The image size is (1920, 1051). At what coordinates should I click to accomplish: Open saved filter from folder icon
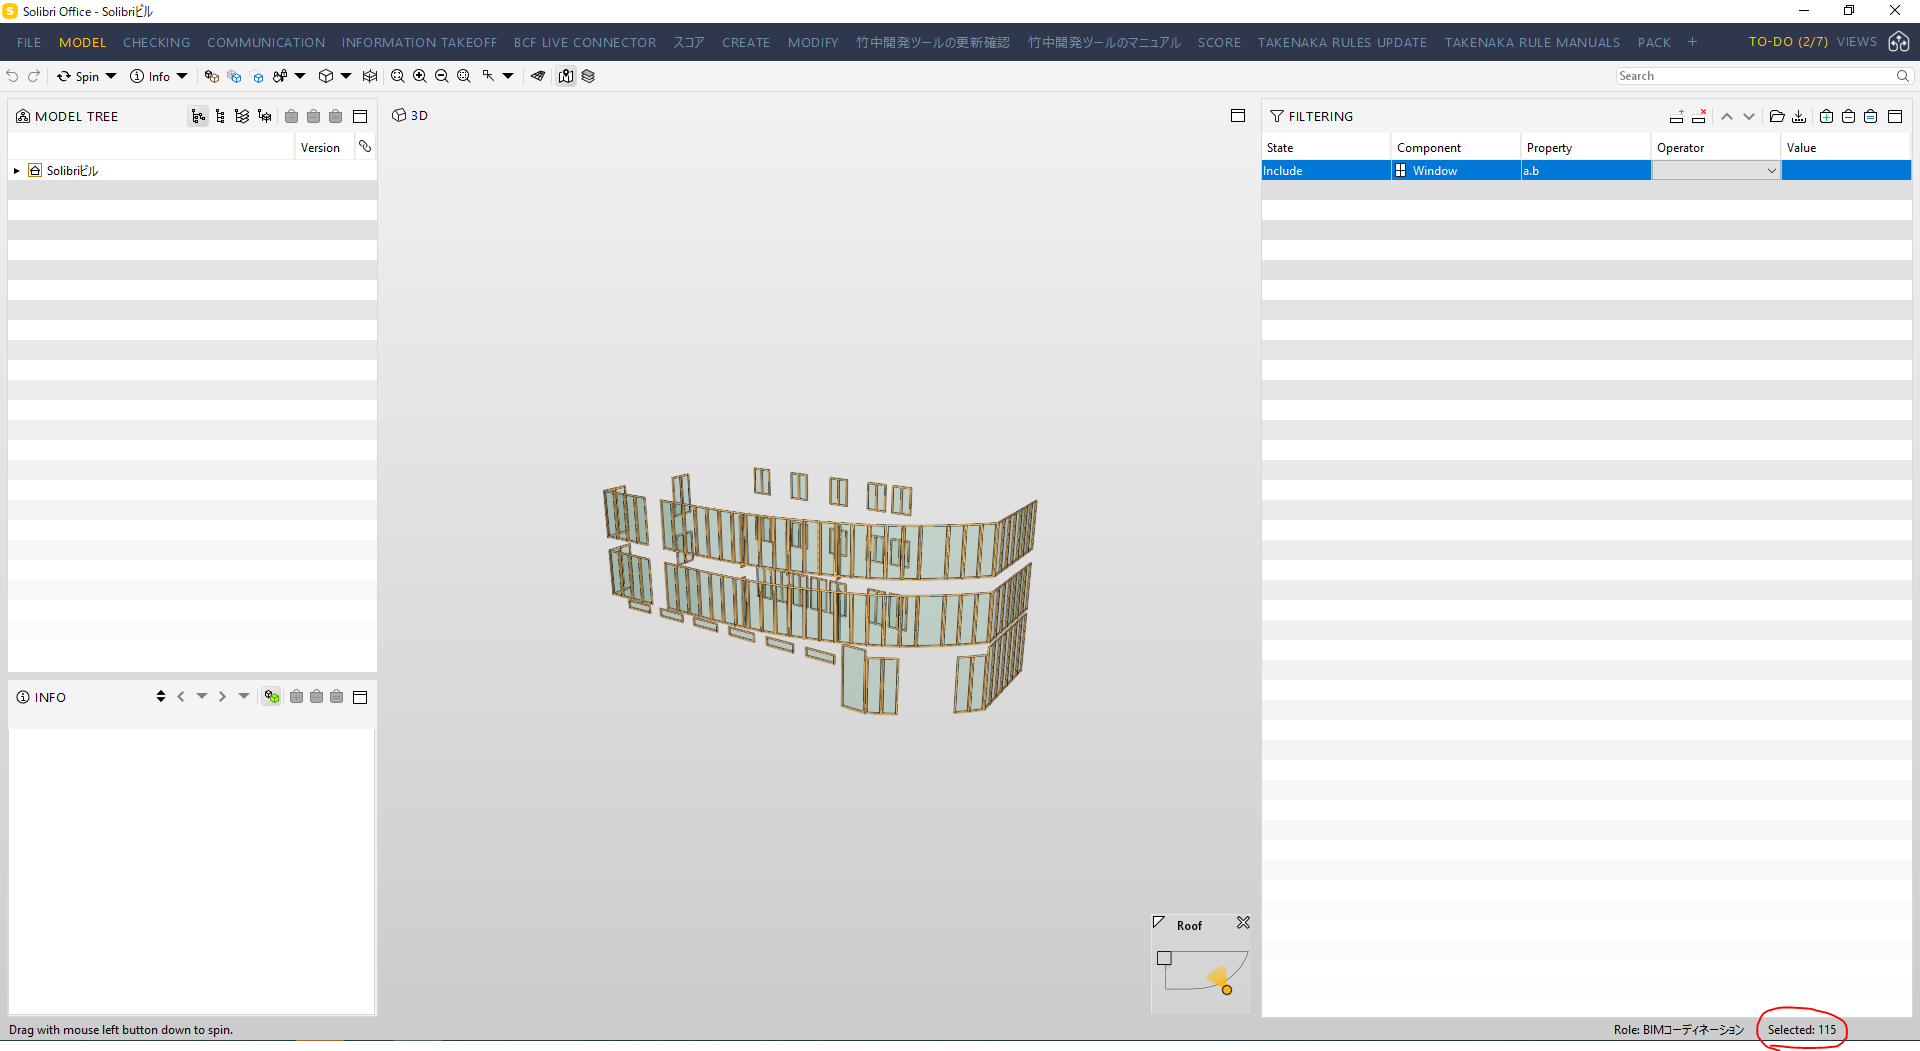pos(1777,117)
